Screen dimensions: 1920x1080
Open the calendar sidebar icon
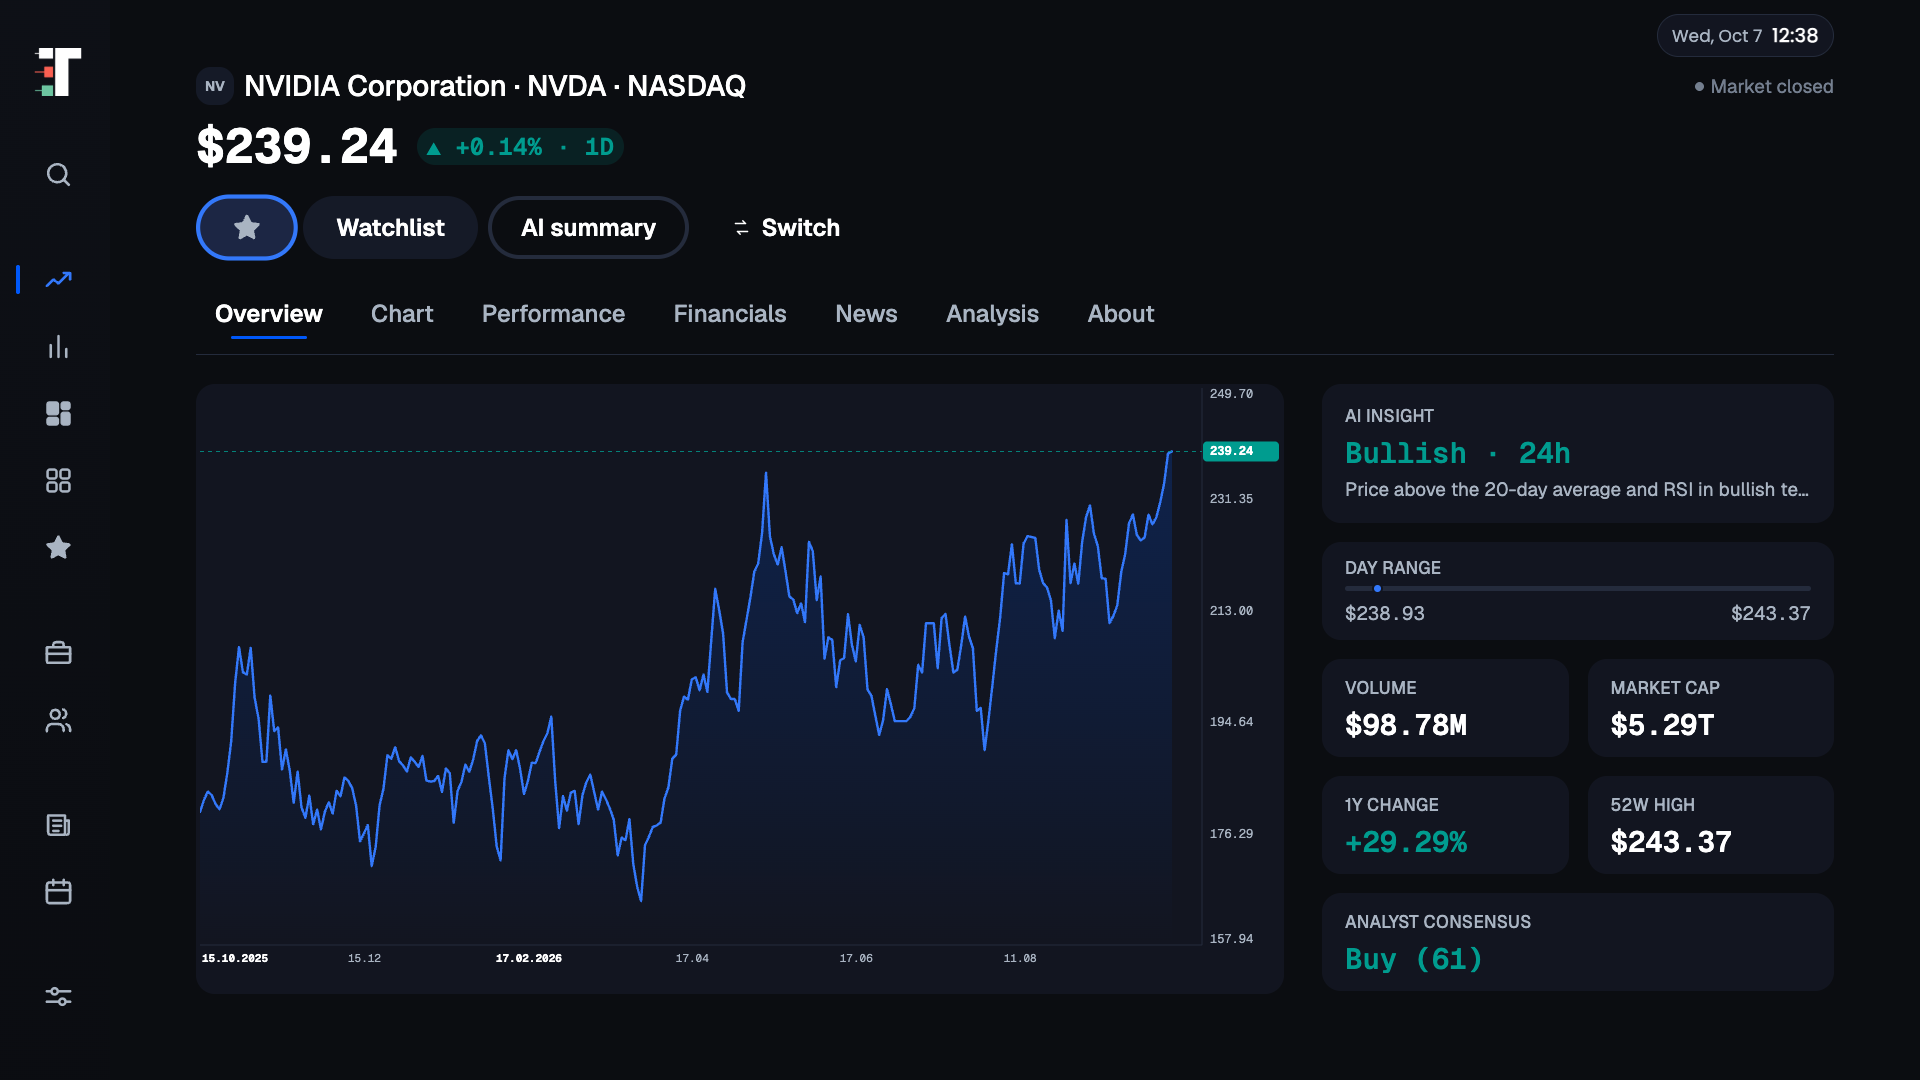[x=58, y=891]
